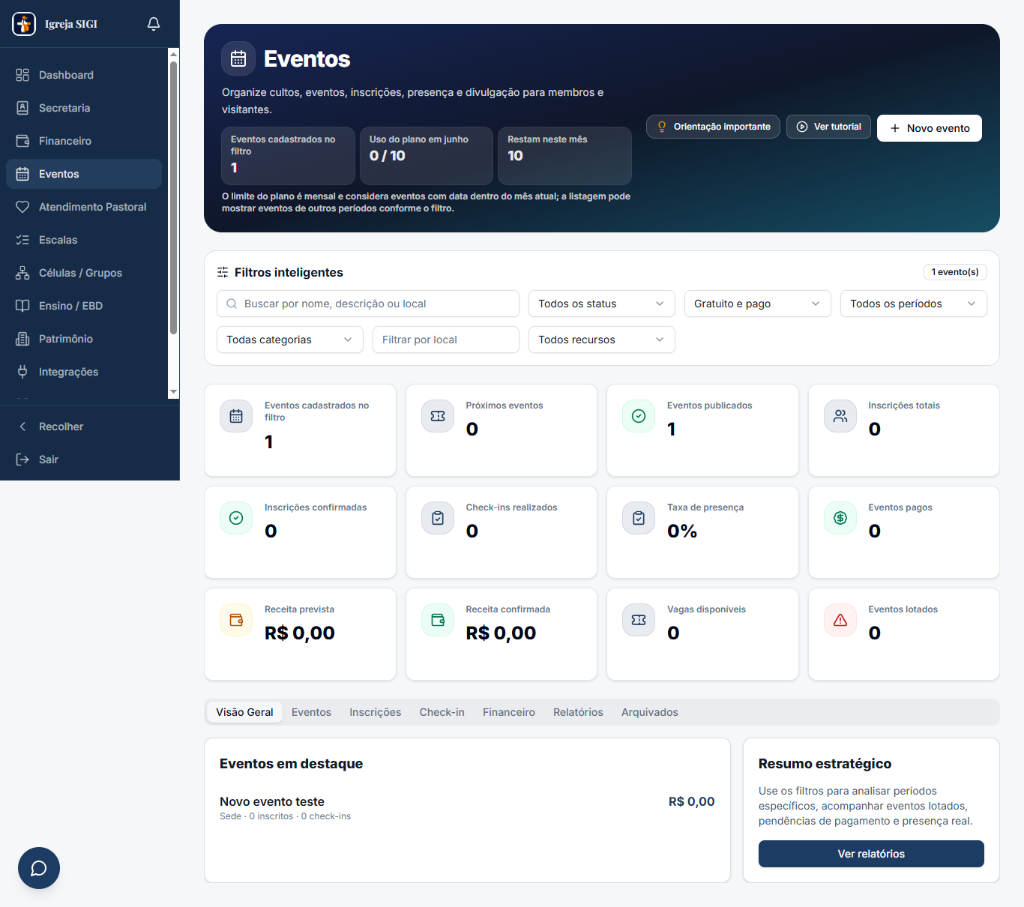
Task: Click the Novo evento button
Action: pos(929,128)
